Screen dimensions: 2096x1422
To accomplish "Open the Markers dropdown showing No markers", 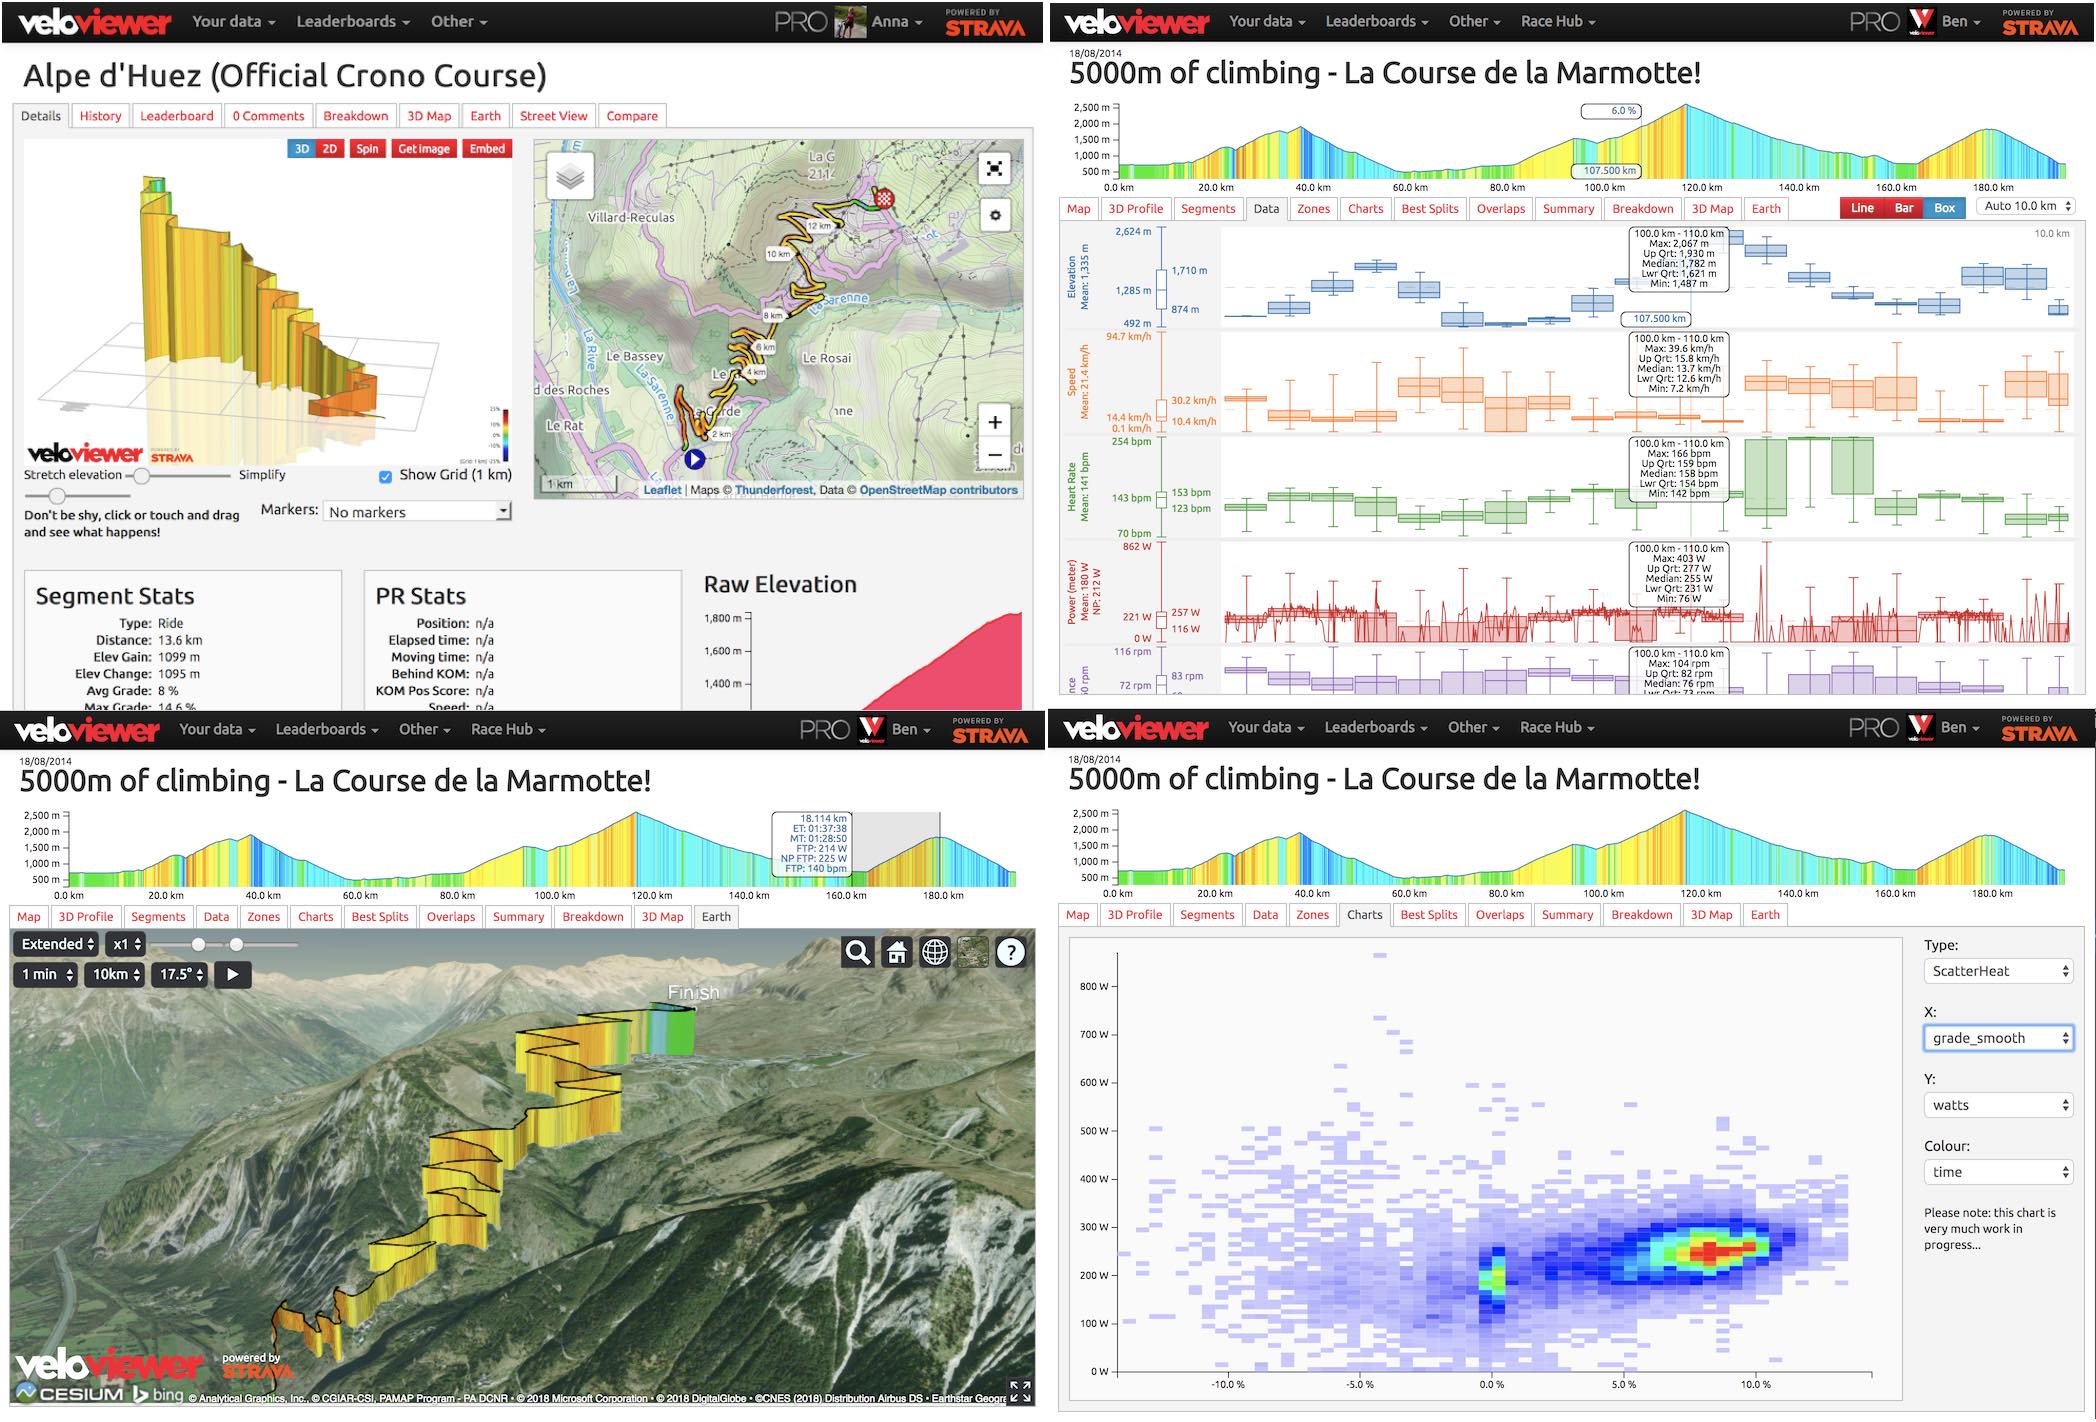I will pos(417,511).
